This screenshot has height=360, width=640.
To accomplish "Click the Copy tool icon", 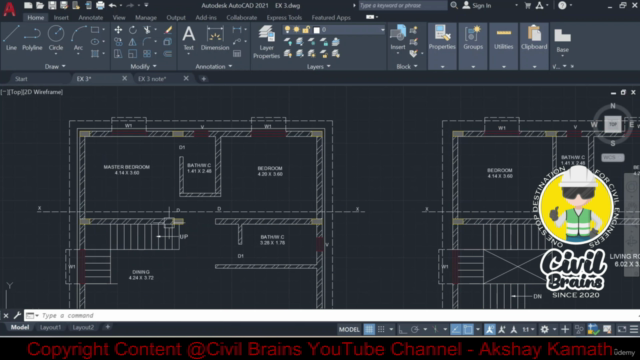I will pos(118,42).
